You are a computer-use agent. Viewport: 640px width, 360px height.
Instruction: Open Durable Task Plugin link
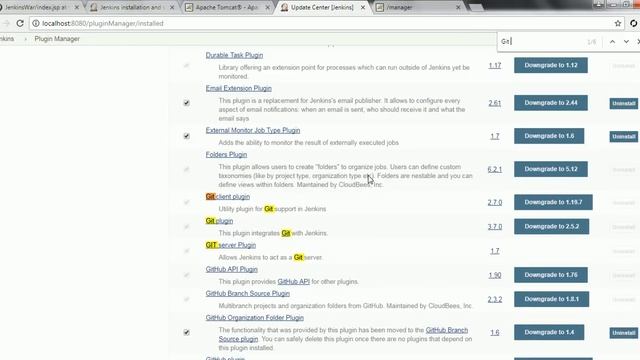point(234,55)
